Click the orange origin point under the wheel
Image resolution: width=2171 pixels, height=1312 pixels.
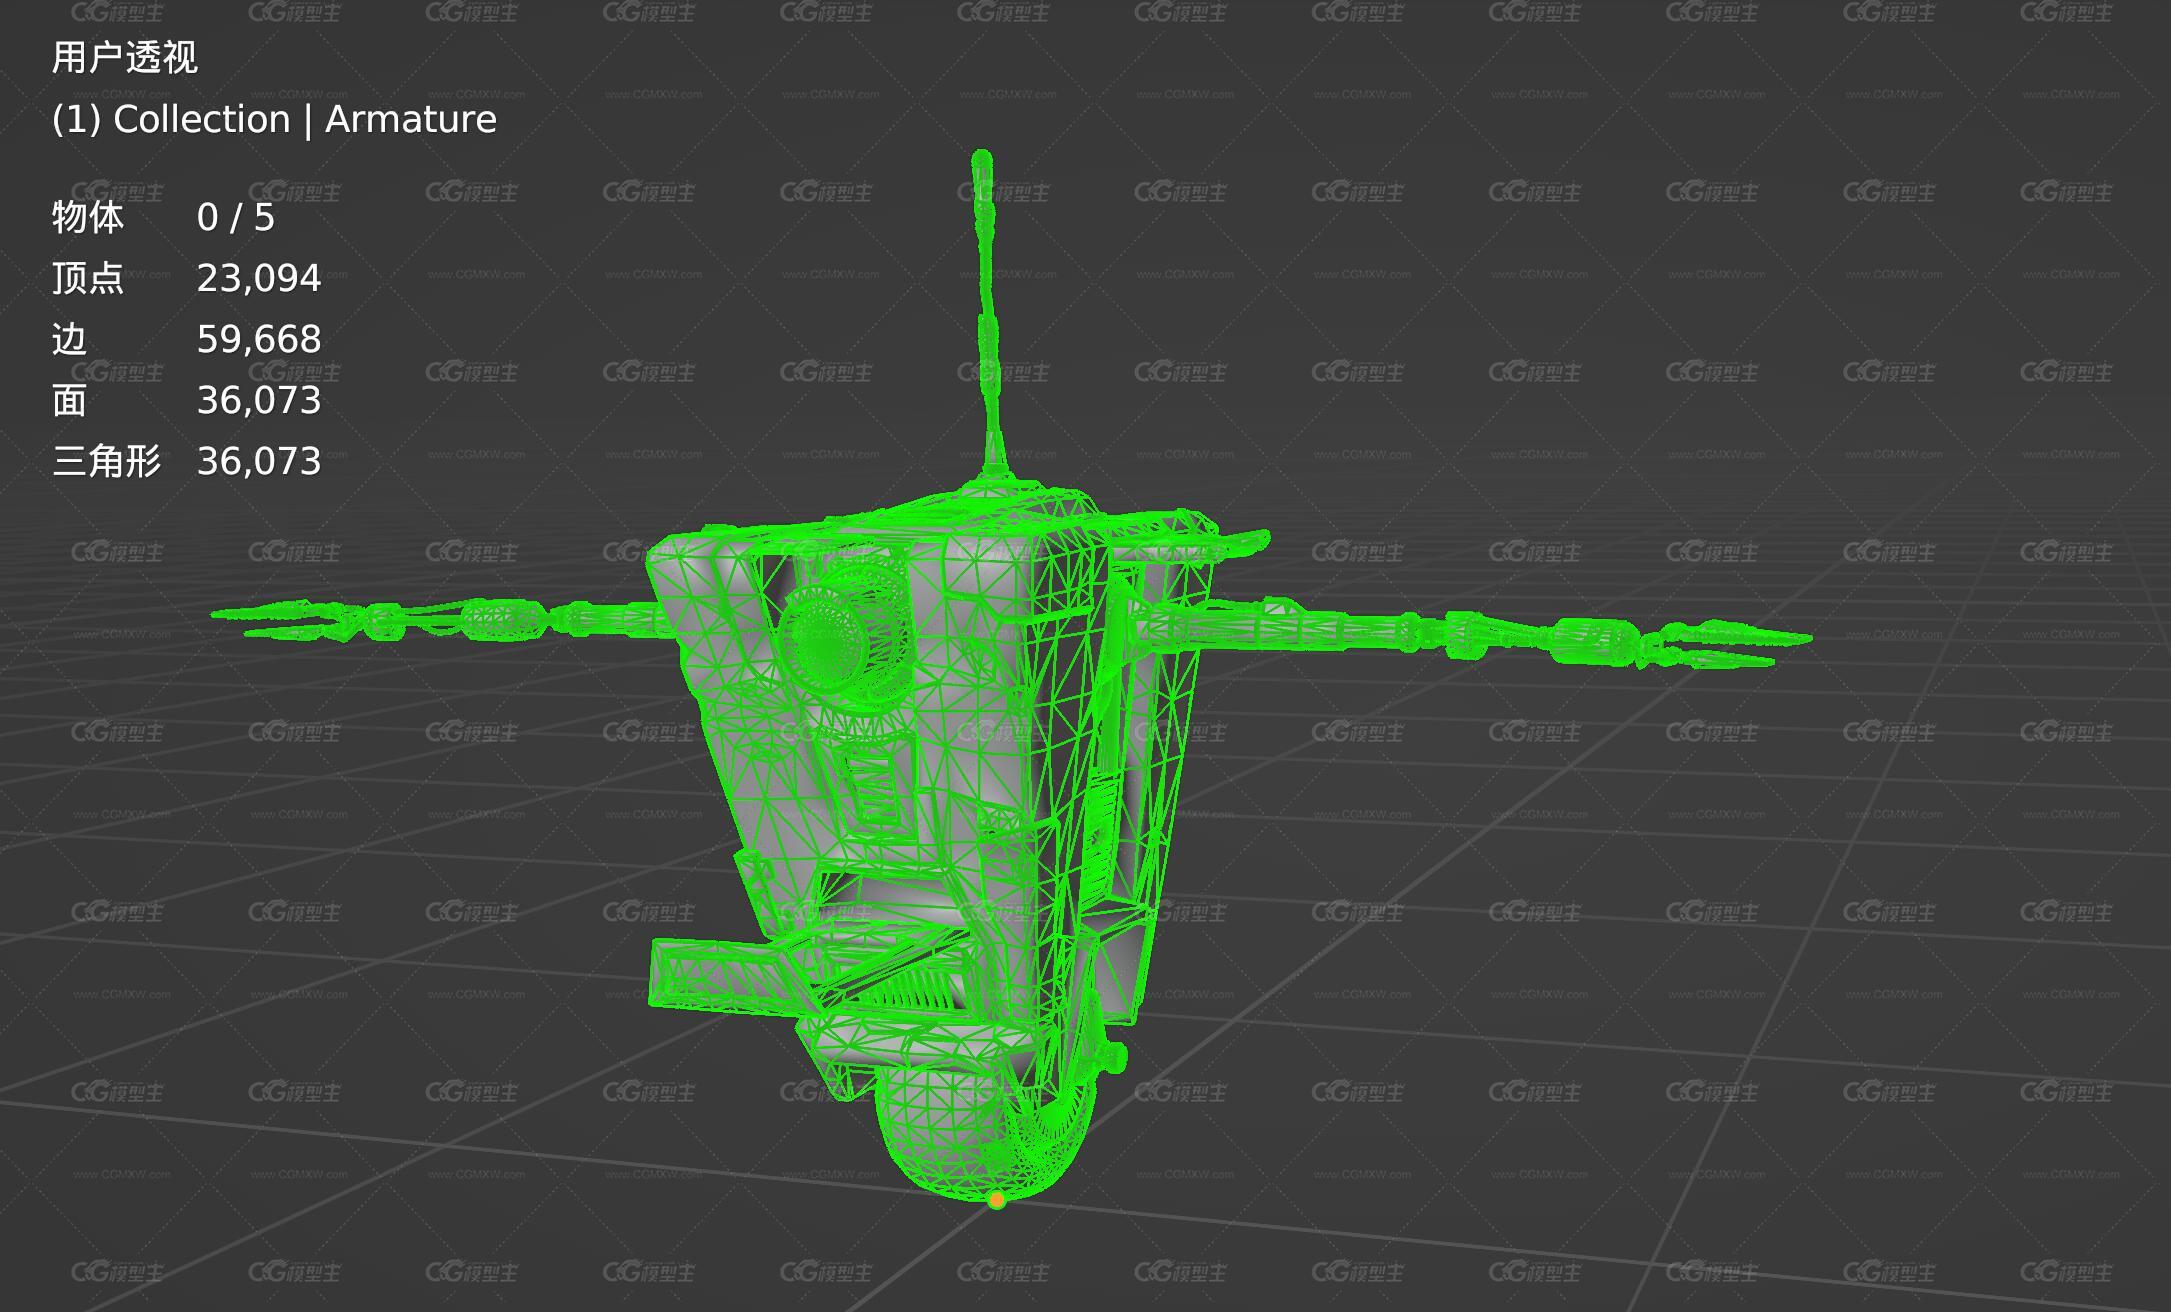click(x=996, y=1200)
